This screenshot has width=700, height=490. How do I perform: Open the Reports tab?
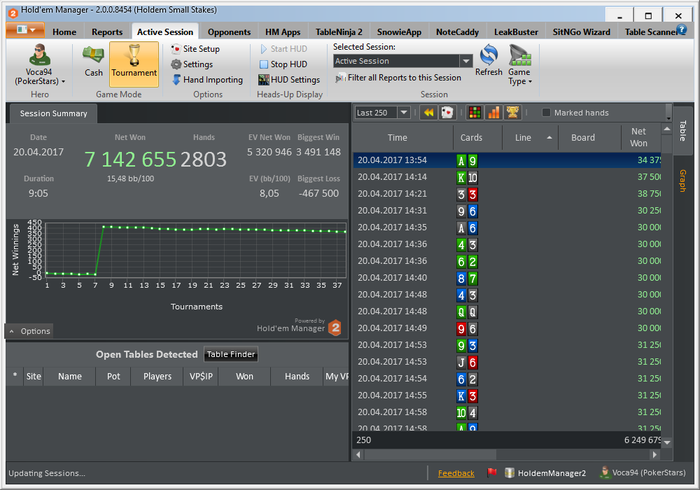tap(107, 32)
